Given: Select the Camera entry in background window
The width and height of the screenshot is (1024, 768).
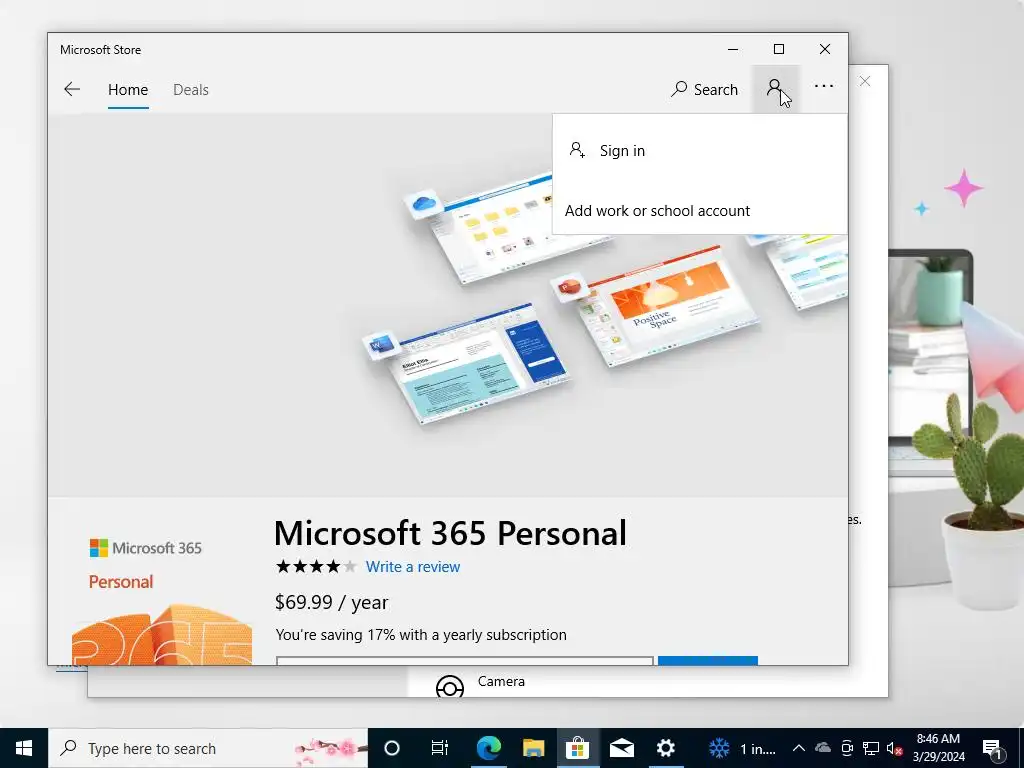Looking at the screenshot, I should pos(501,681).
